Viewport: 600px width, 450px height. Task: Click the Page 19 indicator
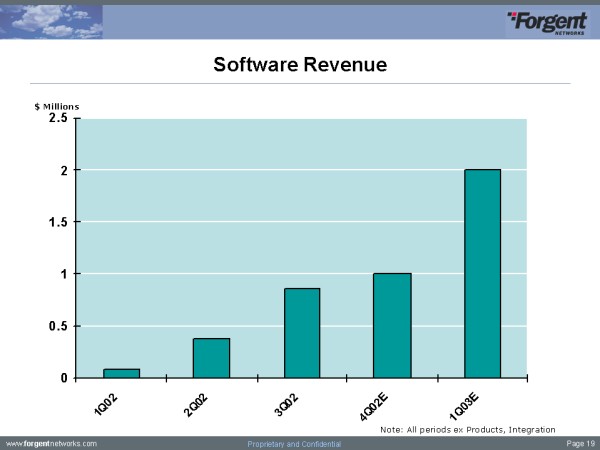click(x=579, y=442)
